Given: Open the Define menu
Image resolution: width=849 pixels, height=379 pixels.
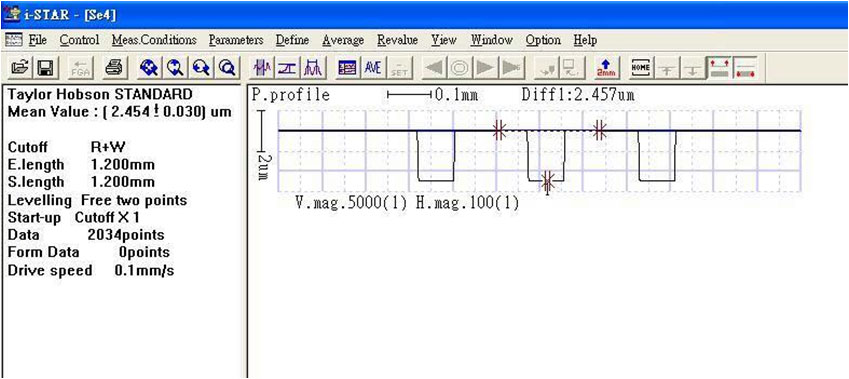Looking at the screenshot, I should tap(292, 40).
